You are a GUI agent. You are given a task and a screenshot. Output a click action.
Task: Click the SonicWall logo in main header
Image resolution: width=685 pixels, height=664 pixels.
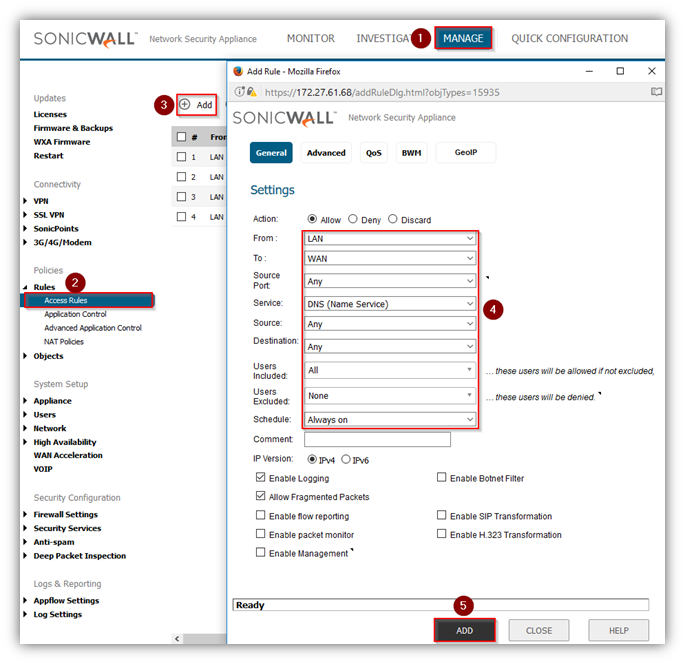86,39
